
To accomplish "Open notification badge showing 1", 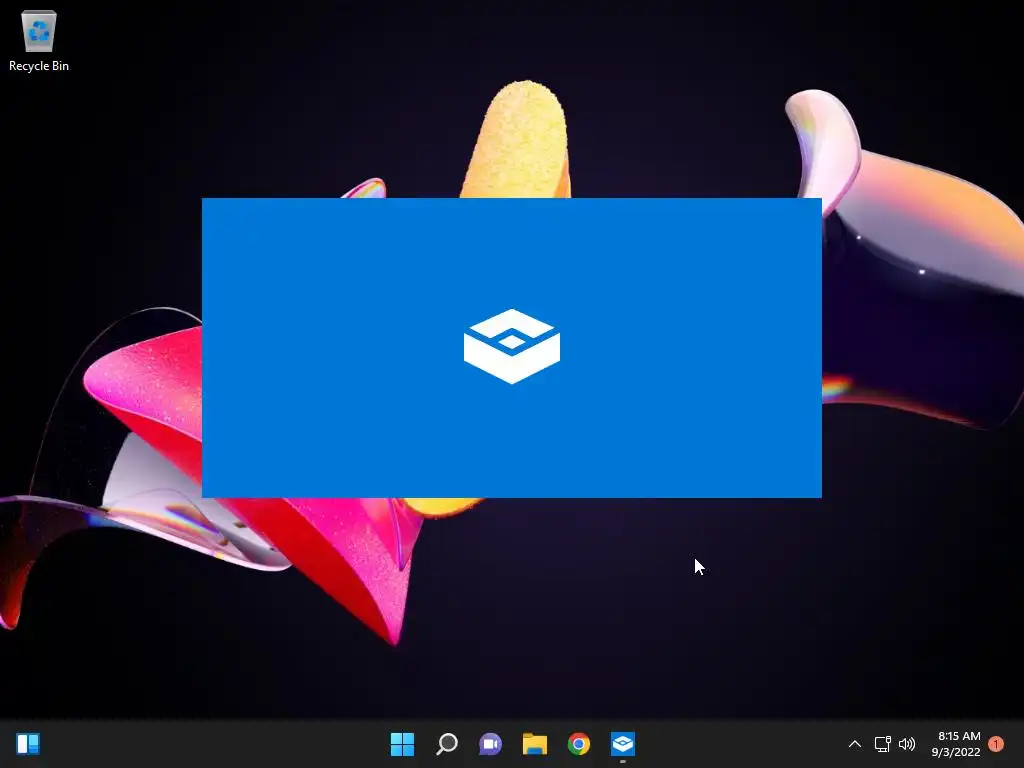I will coord(995,744).
